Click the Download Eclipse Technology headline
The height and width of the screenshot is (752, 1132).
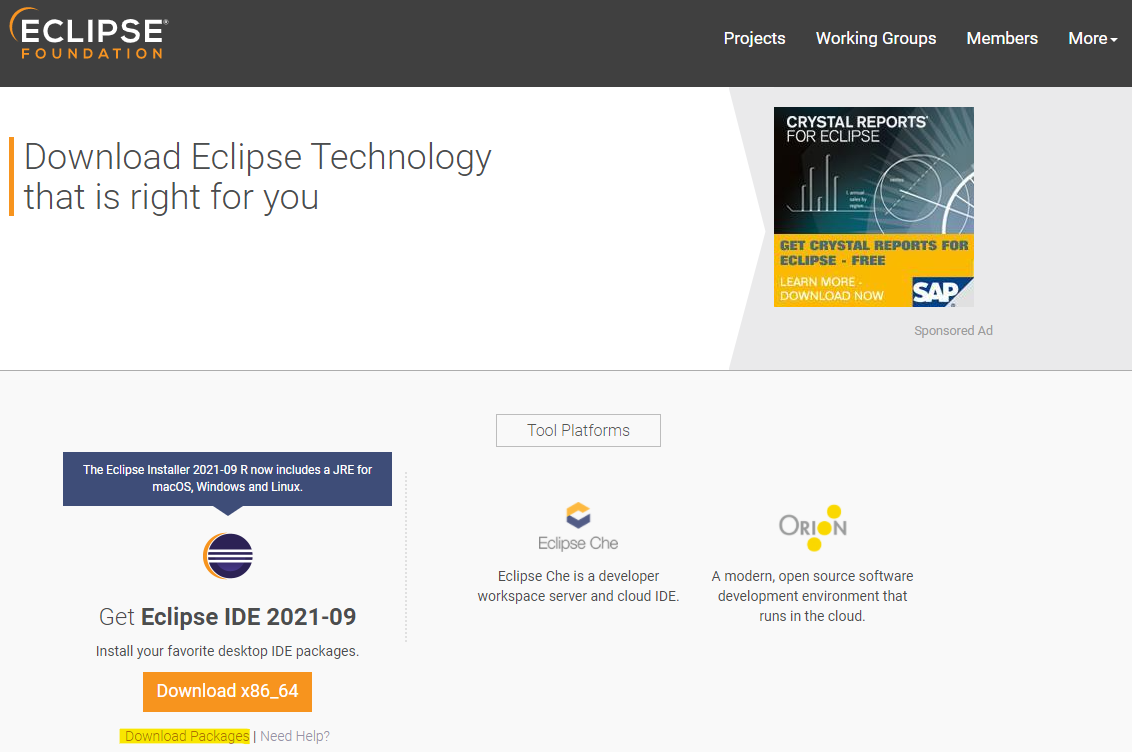(x=258, y=177)
